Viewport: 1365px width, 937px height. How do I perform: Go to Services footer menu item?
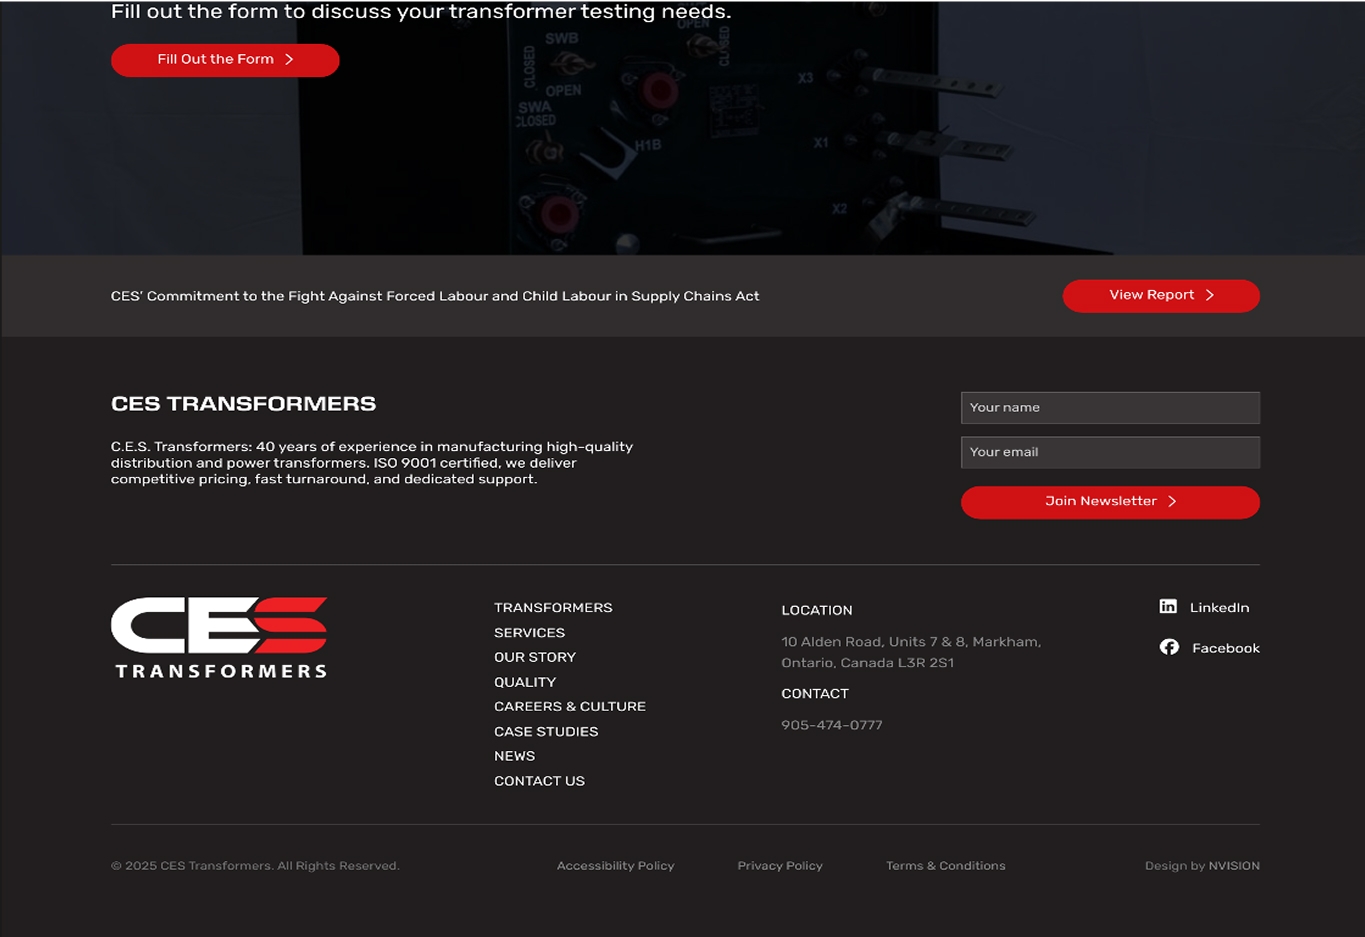click(529, 633)
